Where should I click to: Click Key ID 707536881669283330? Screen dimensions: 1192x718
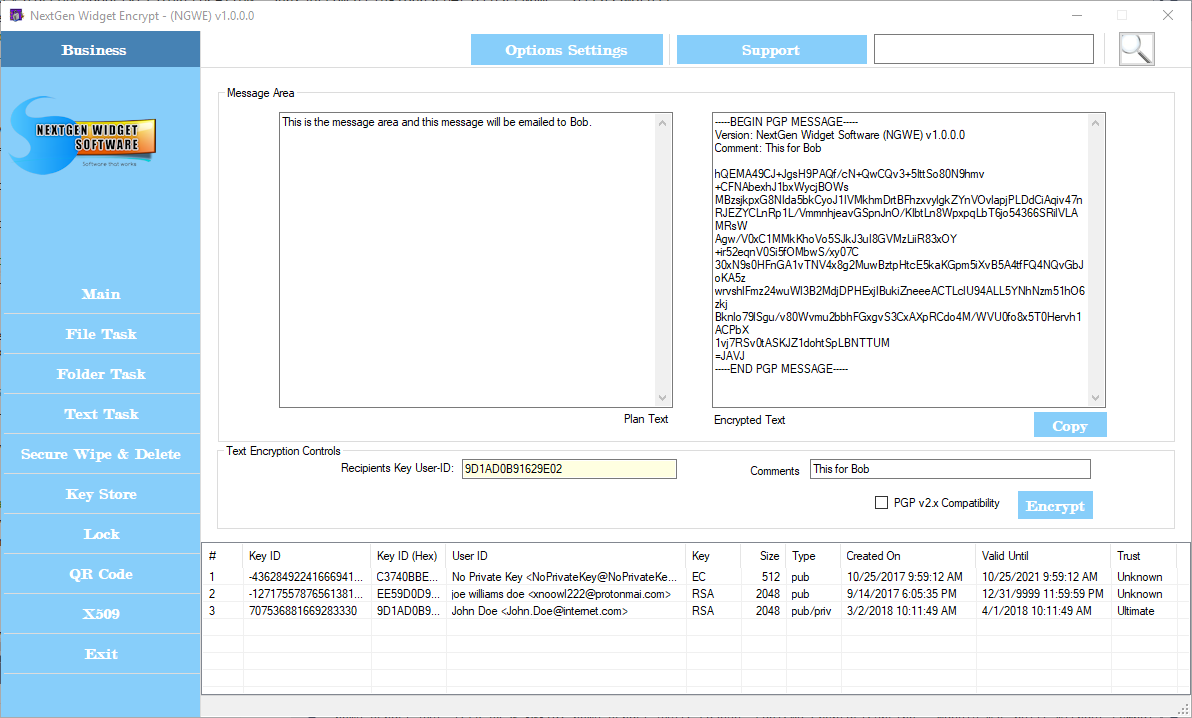coord(303,611)
